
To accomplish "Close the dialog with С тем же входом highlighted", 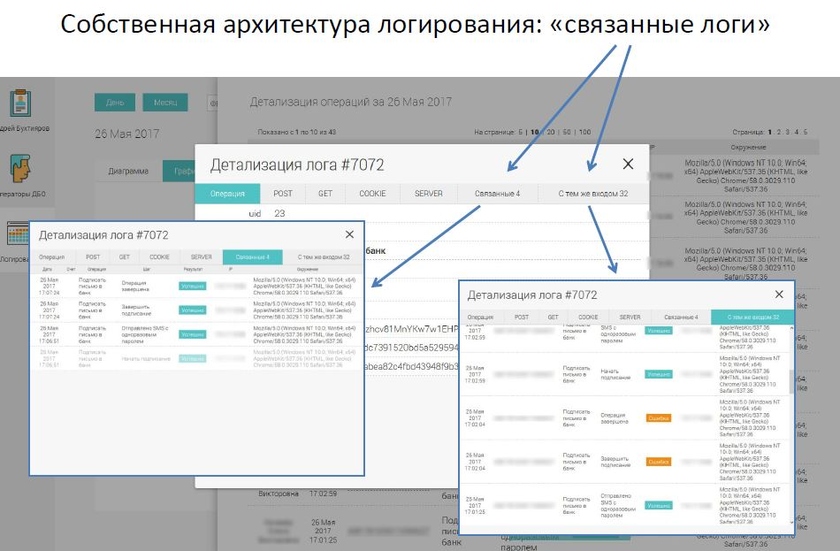I will 779,295.
